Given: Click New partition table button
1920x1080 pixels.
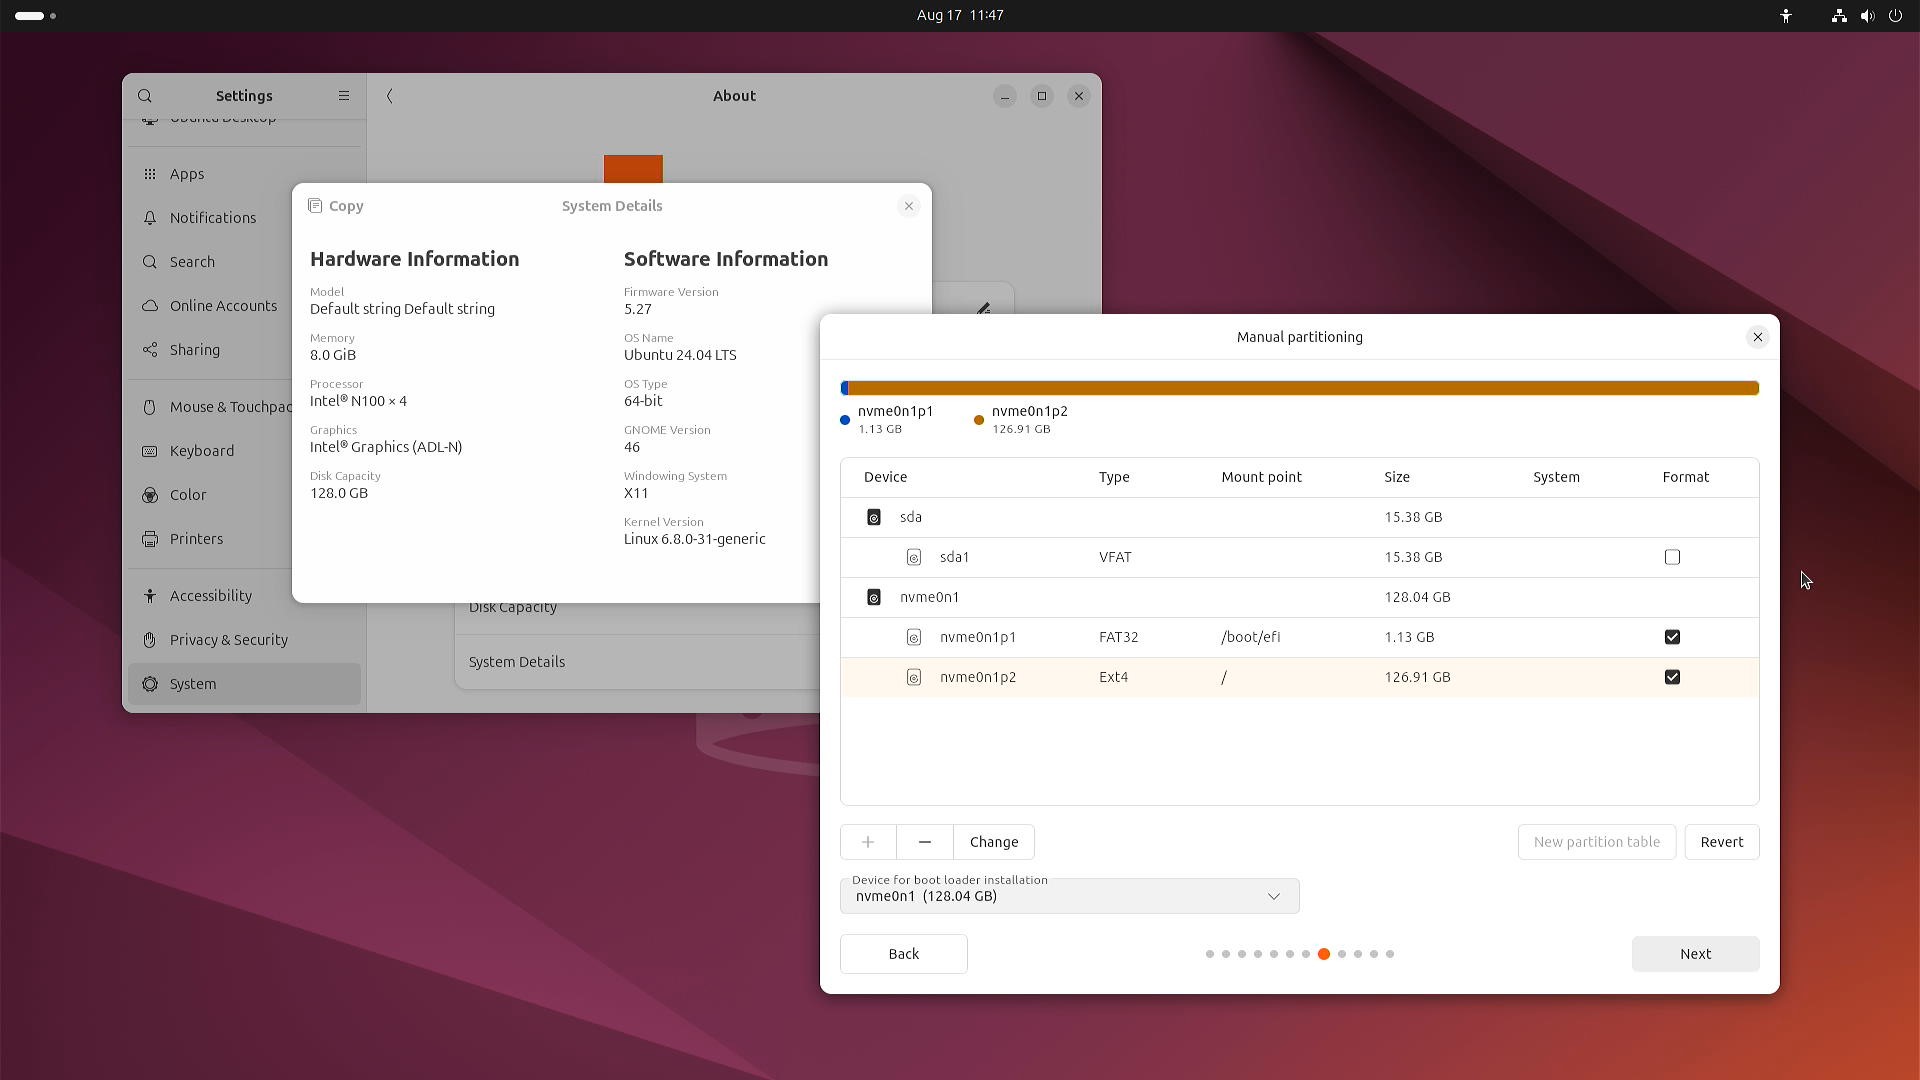Looking at the screenshot, I should [1597, 842].
